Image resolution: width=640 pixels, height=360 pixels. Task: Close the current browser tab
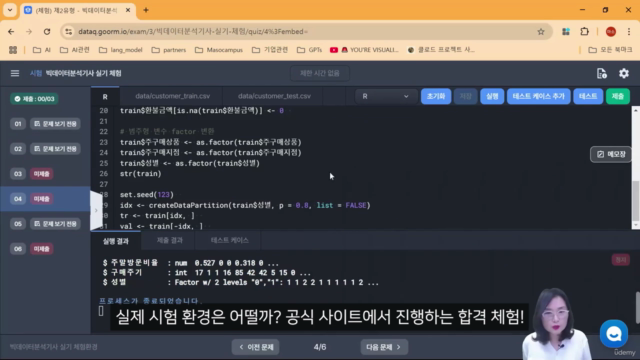pos(128,10)
